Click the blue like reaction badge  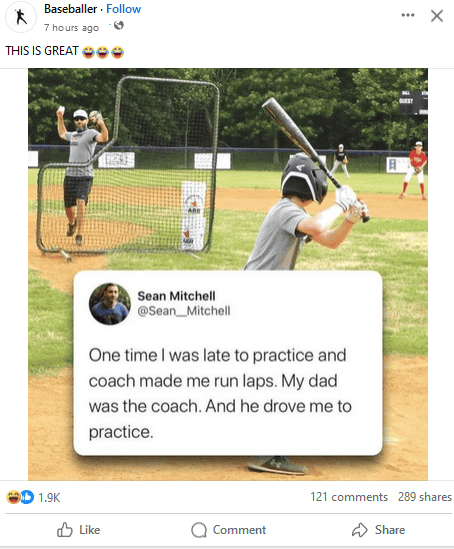[x=27, y=497]
